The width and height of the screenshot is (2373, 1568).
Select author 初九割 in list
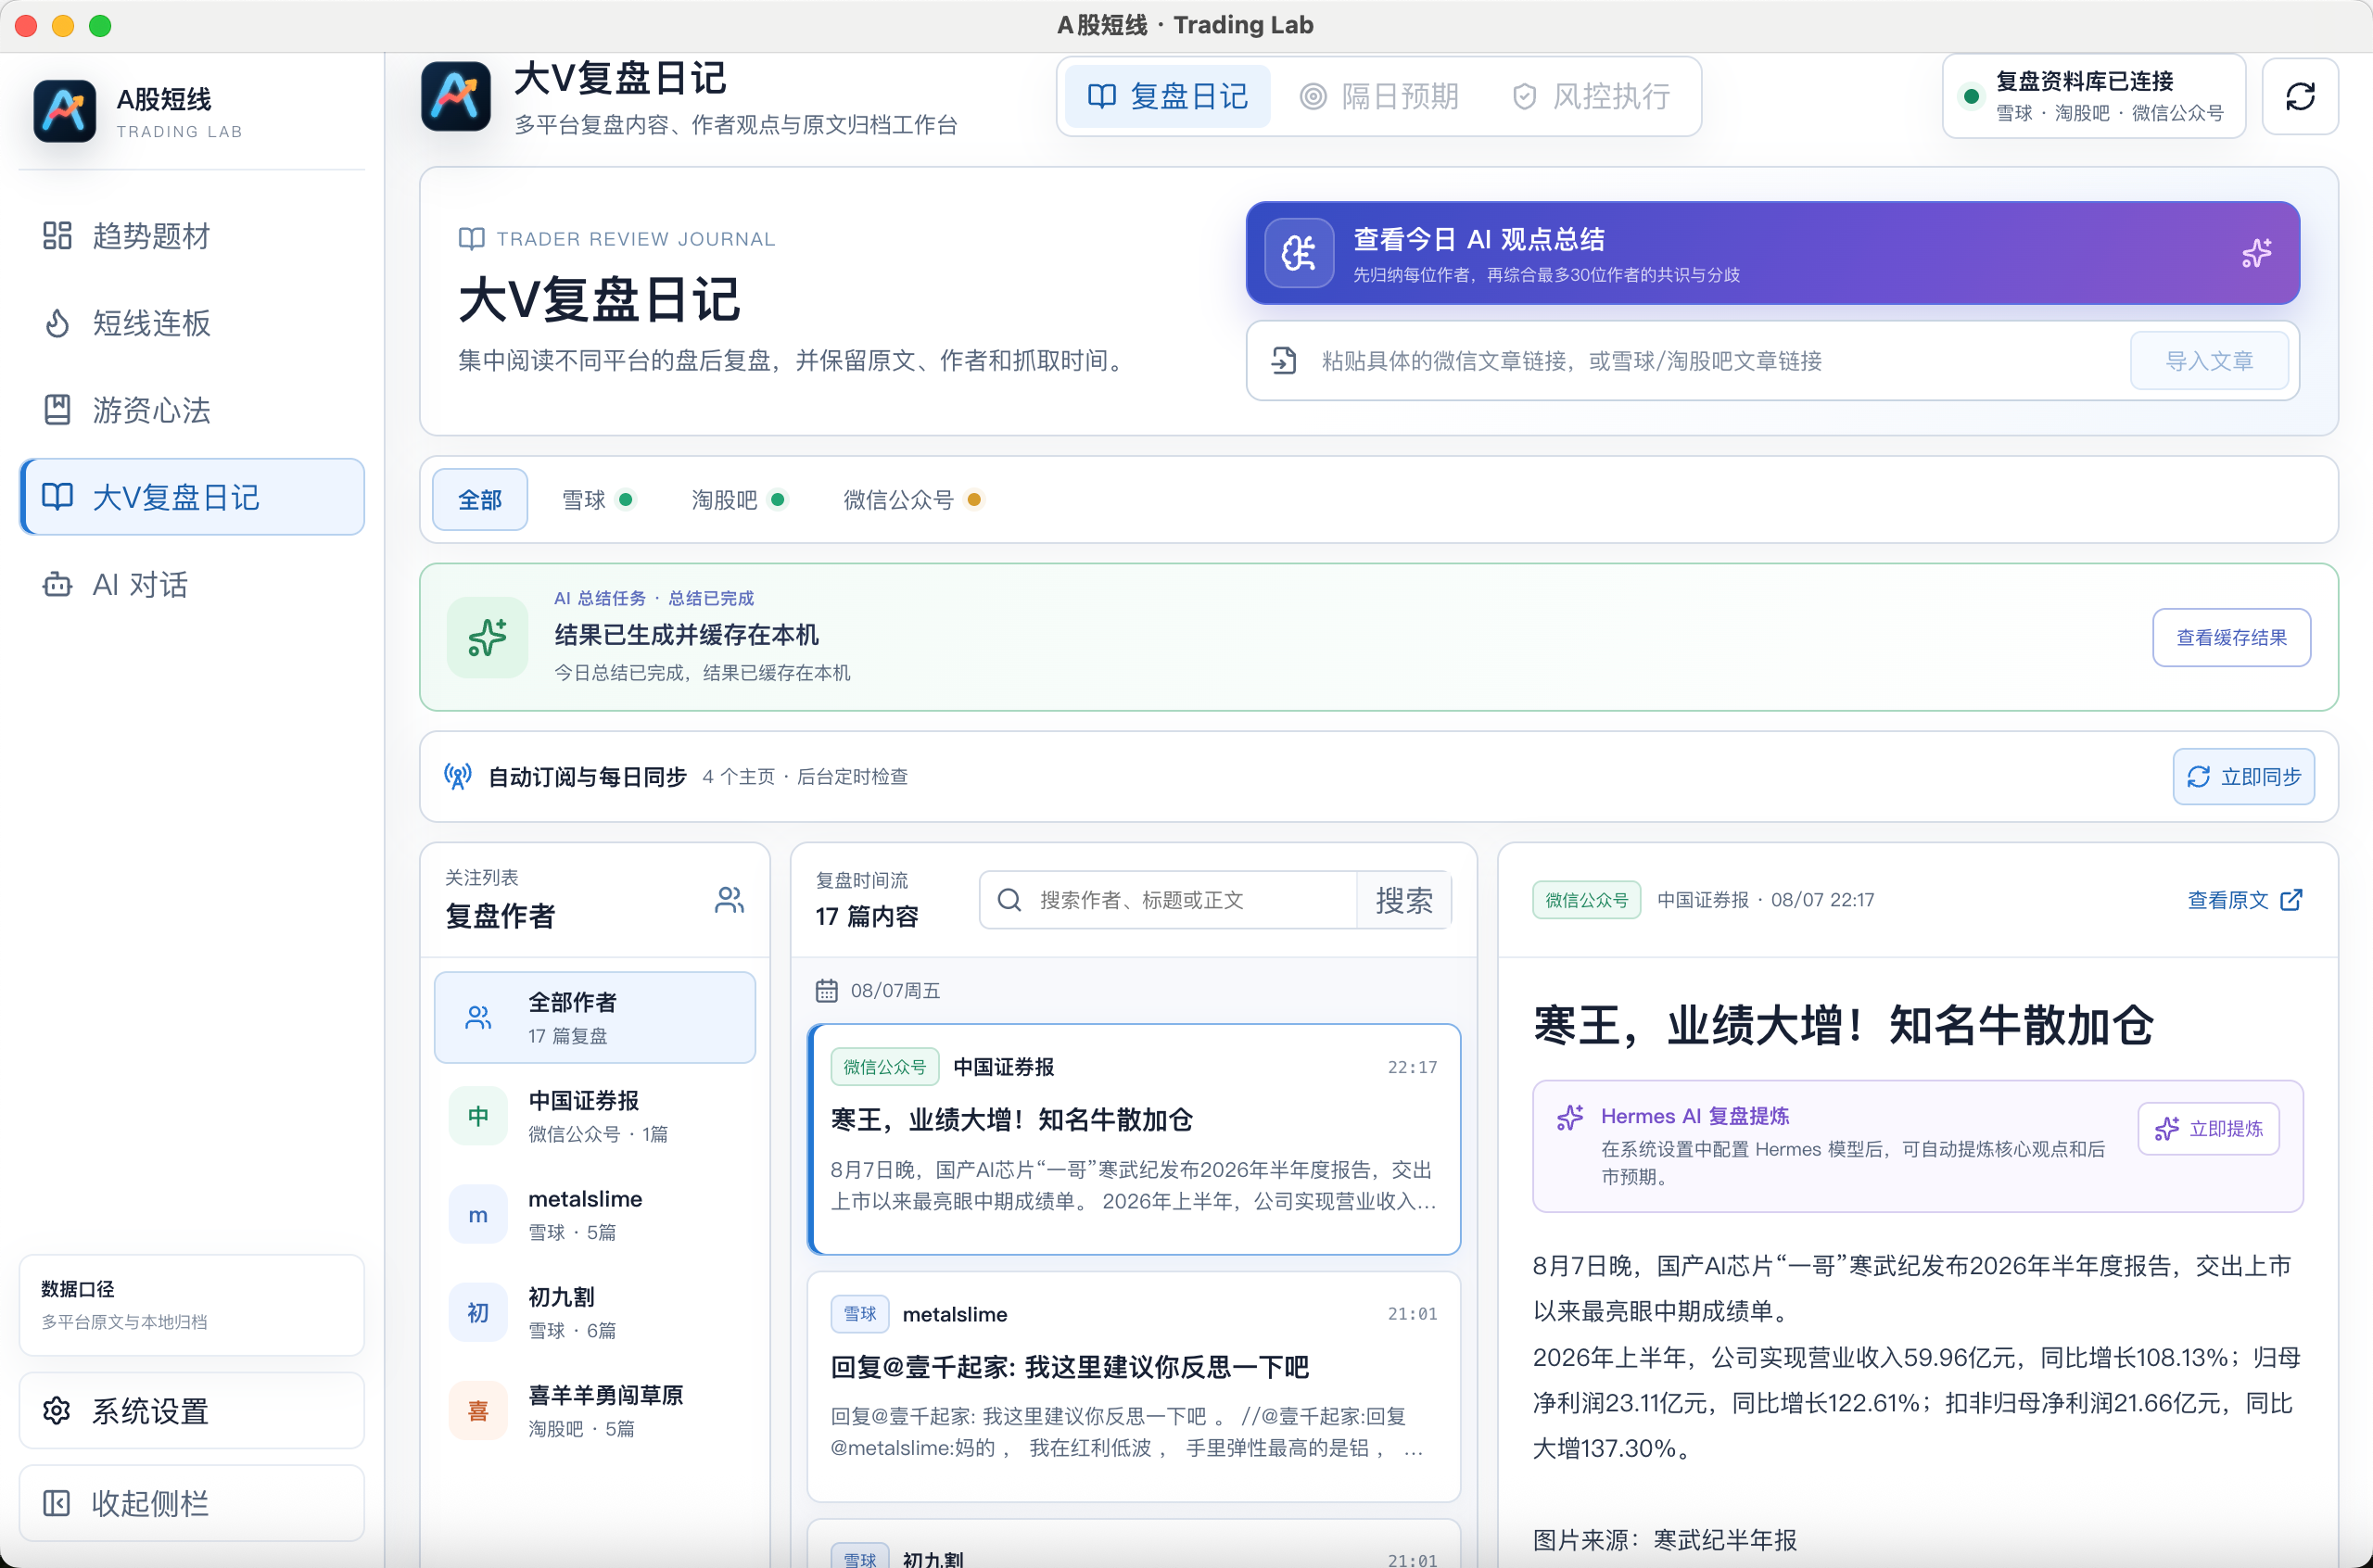tap(594, 1311)
